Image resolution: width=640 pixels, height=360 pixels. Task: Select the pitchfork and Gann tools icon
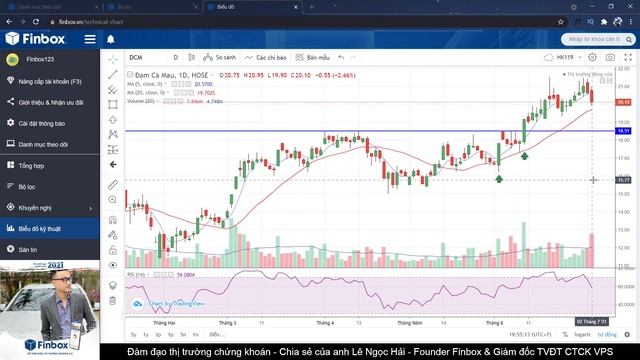[113, 89]
